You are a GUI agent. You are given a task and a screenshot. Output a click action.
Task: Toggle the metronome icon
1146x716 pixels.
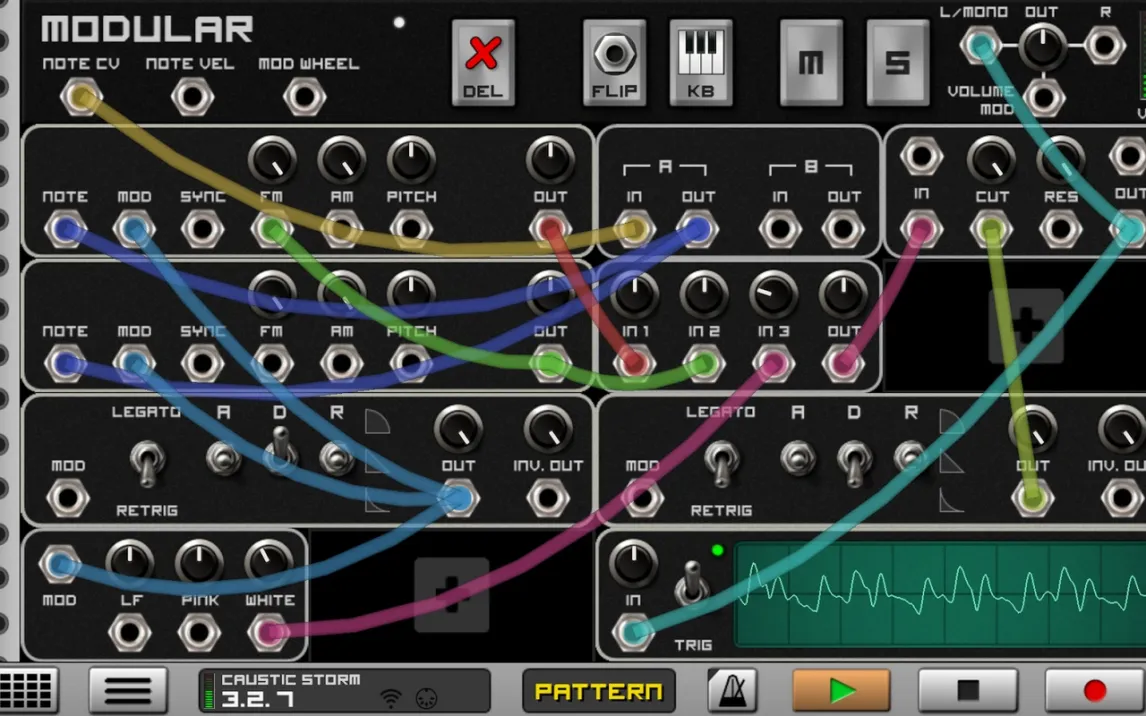tap(732, 690)
